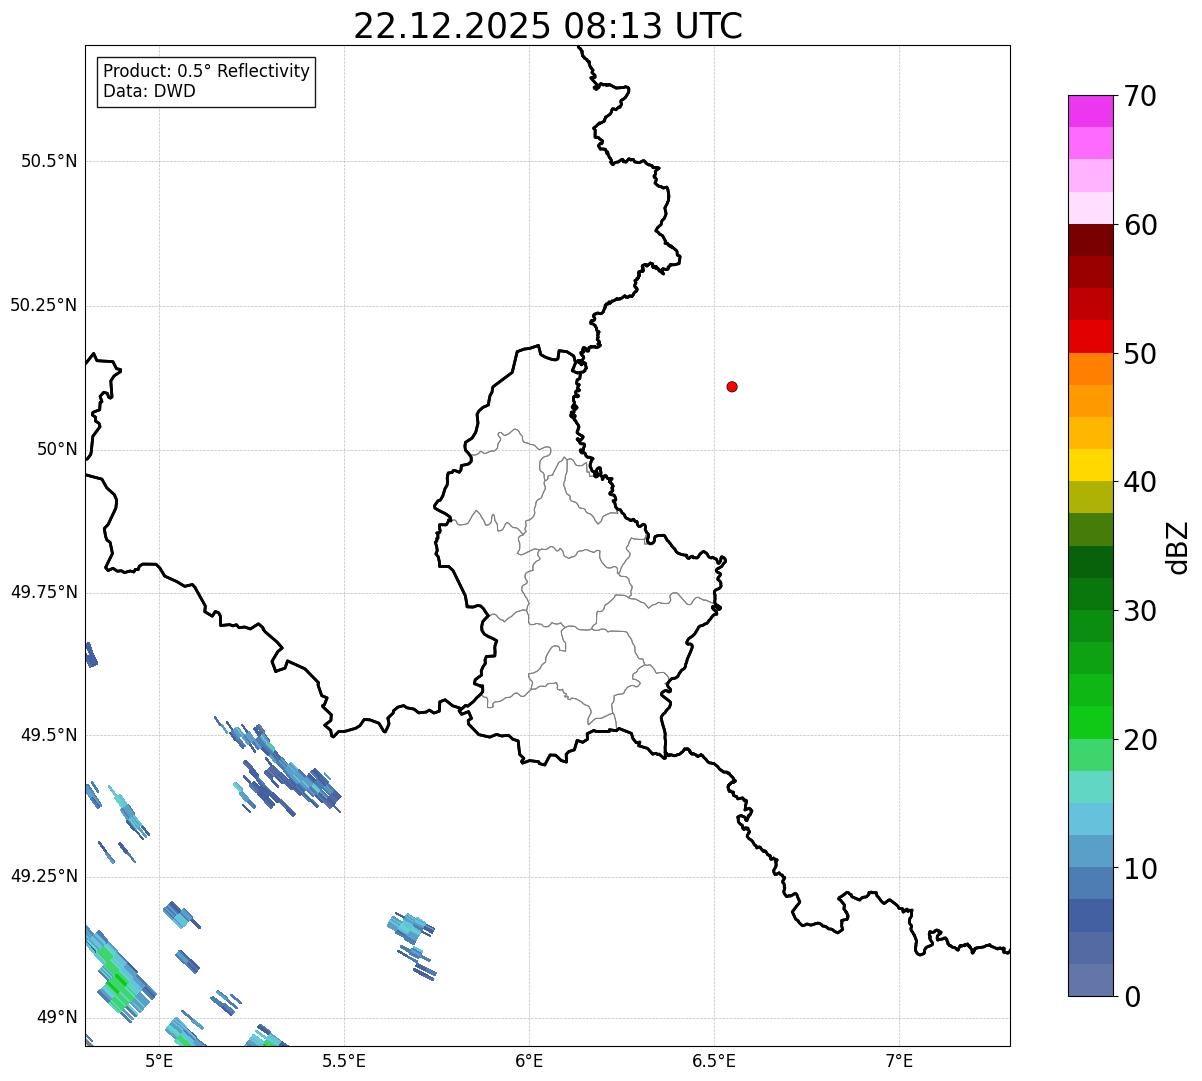Click the colorbar tick label 40

tap(1140, 482)
